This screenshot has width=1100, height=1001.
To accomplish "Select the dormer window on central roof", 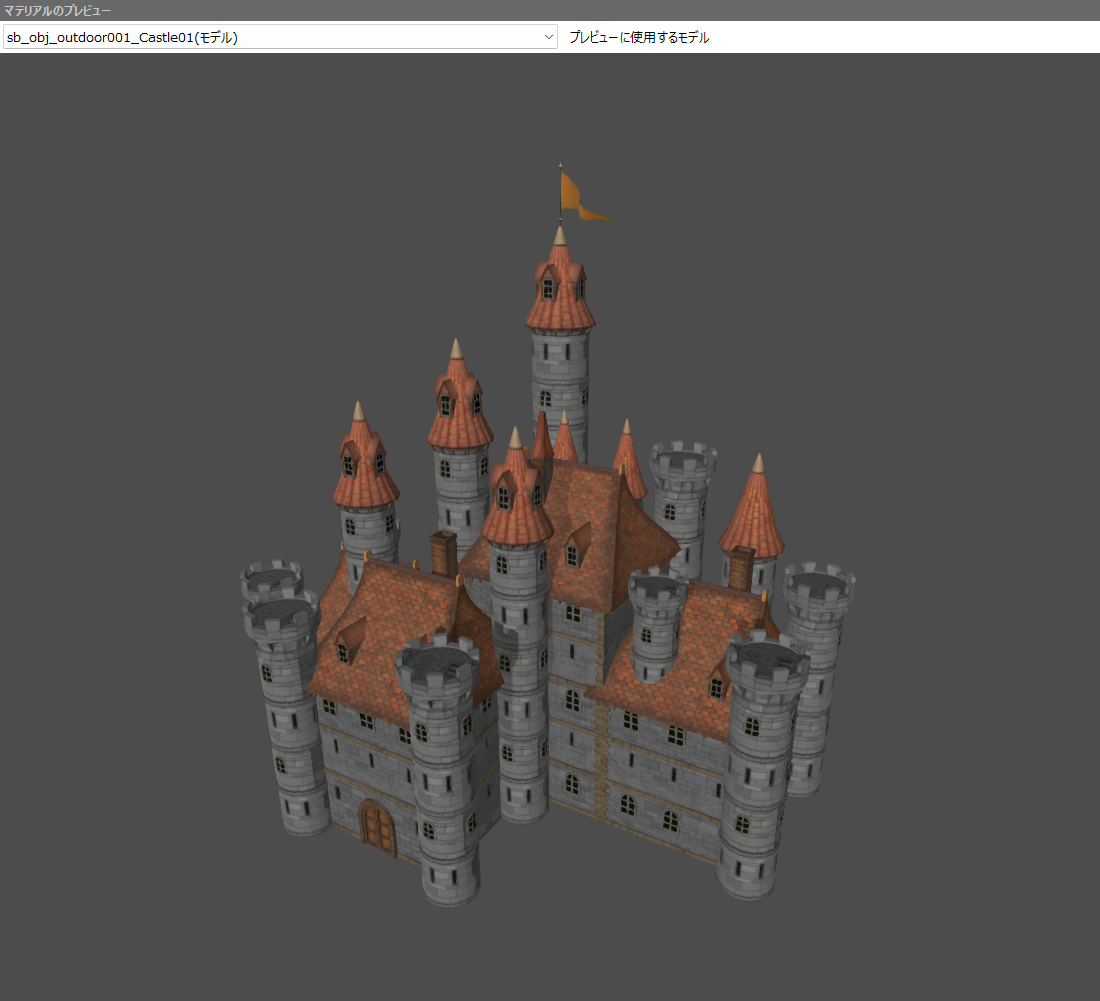I will coord(577,543).
